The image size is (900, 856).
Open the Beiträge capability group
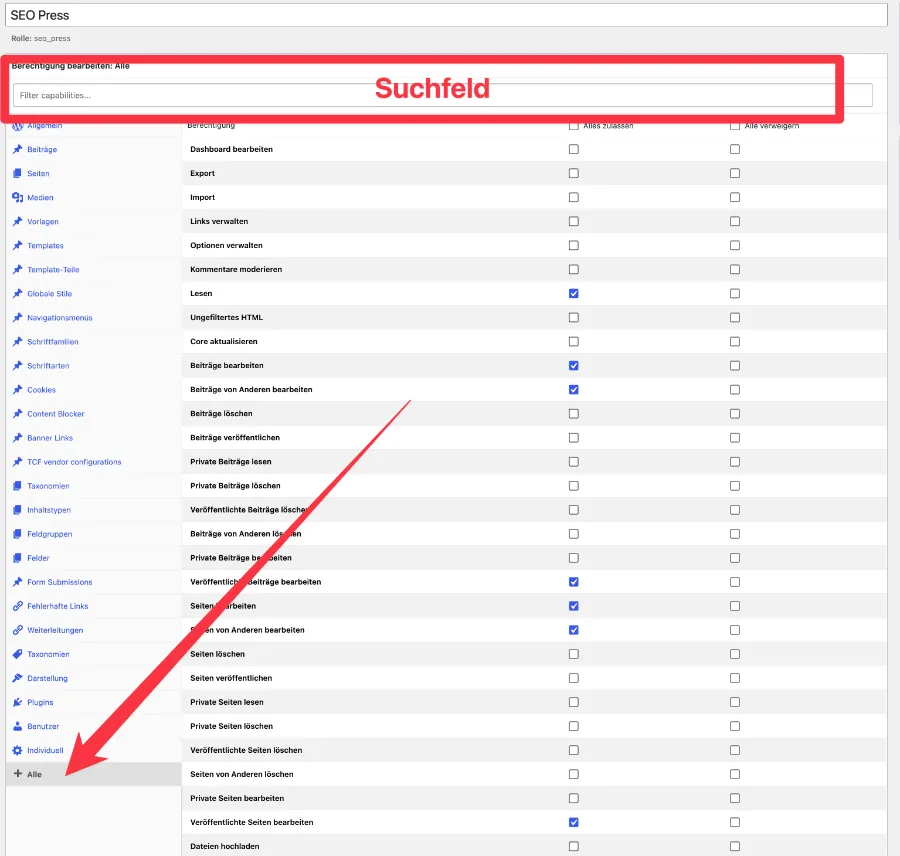[42, 149]
